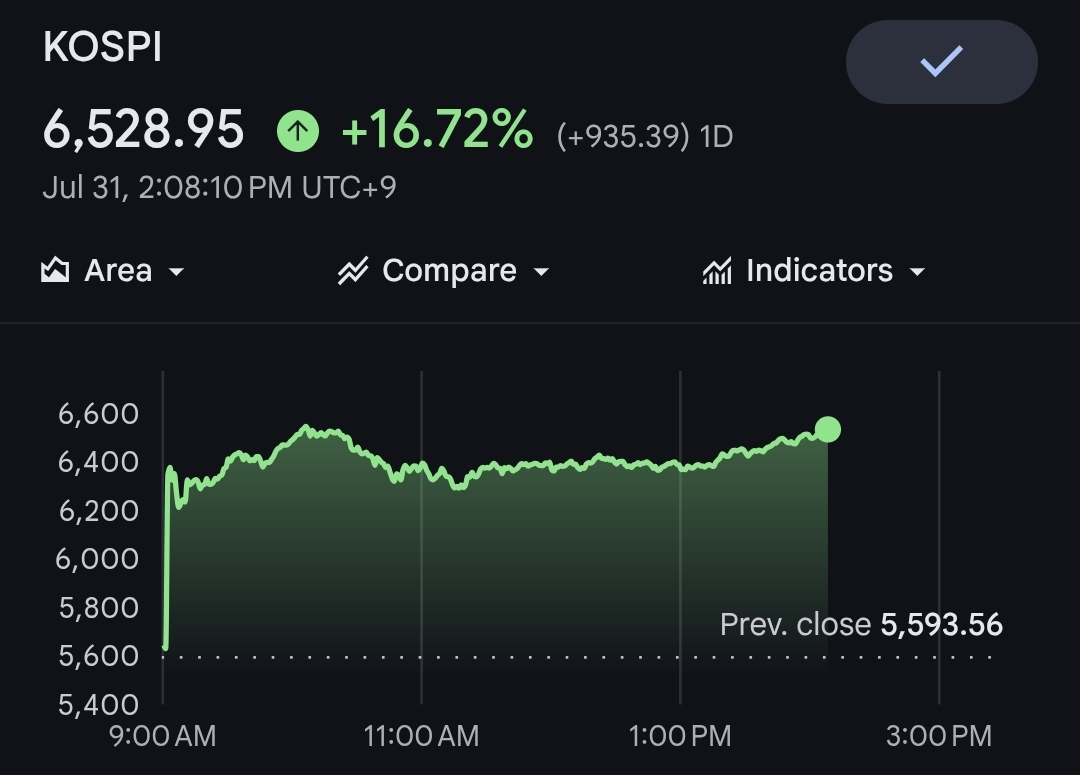Click the KOSPI index title
The image size is (1080, 775).
(102, 48)
